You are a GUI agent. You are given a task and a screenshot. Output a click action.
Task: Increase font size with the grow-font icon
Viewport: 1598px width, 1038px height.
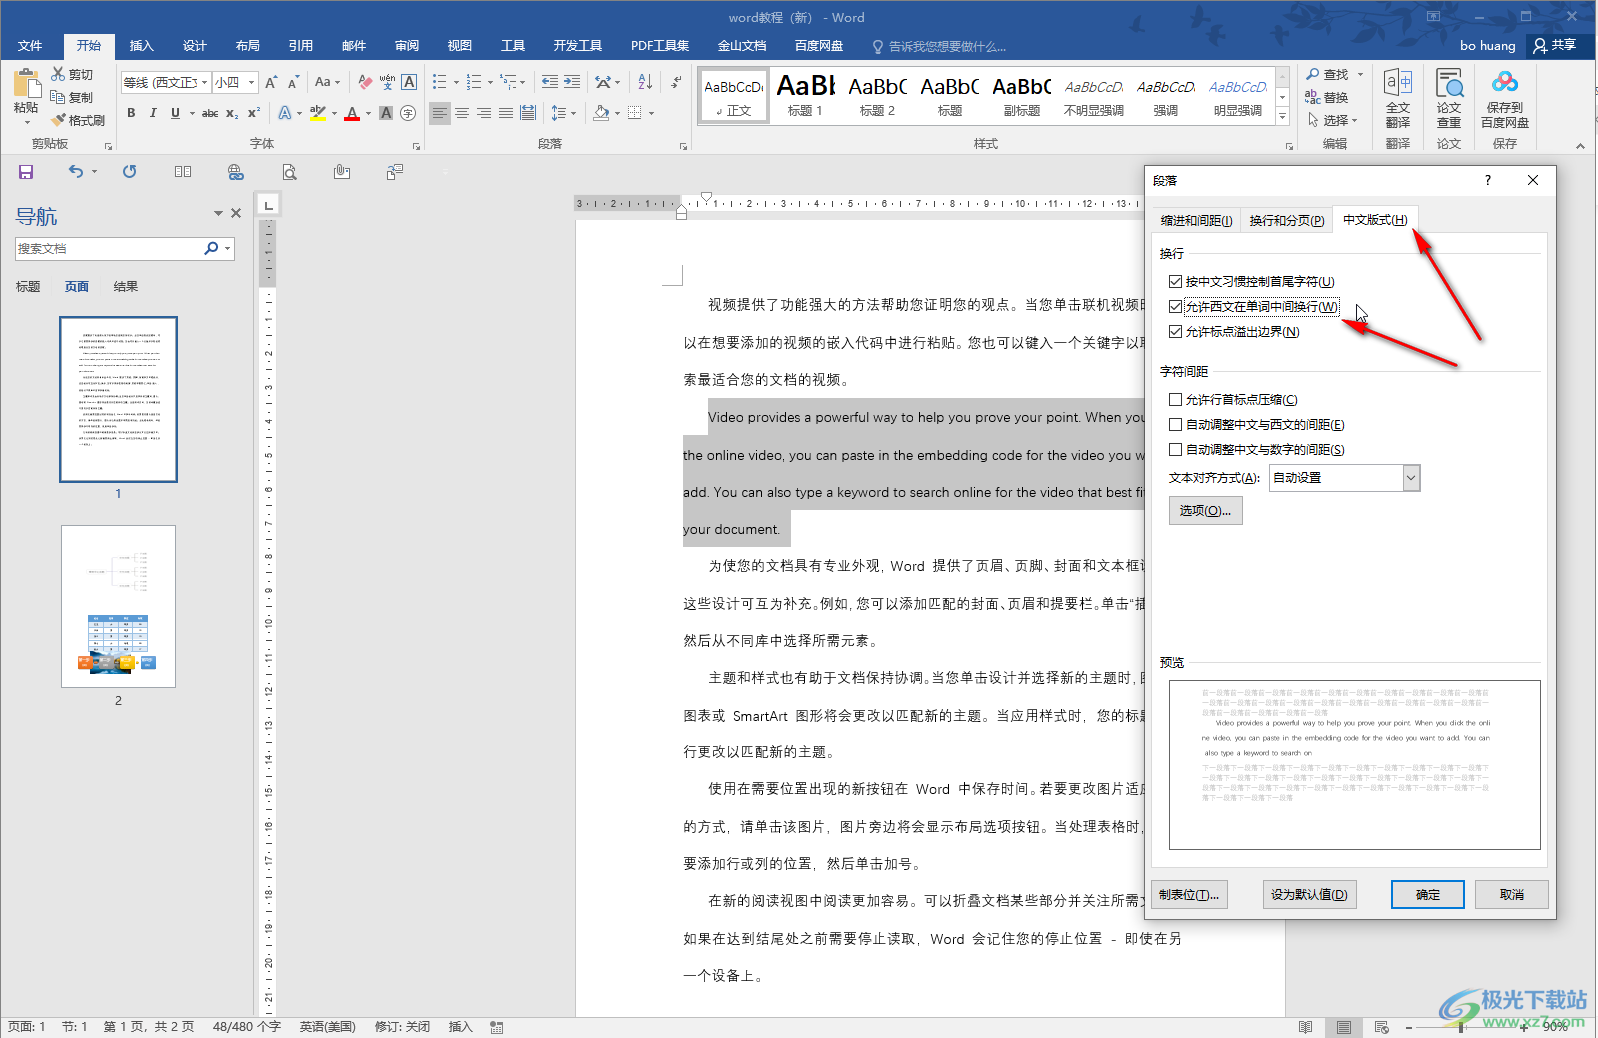click(271, 82)
